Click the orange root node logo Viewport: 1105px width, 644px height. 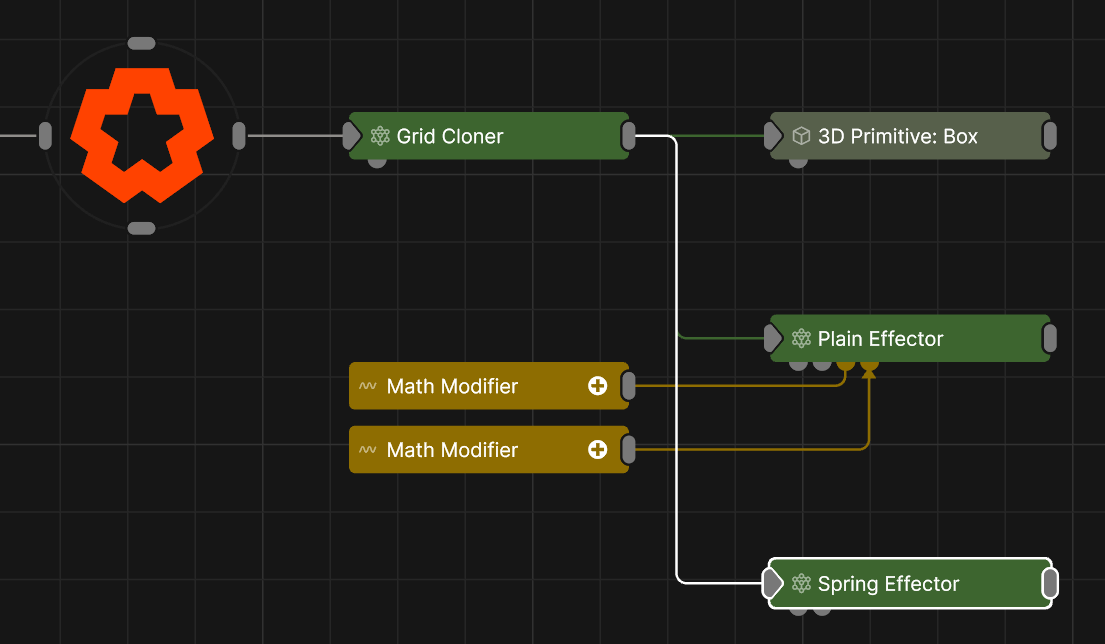coord(142,135)
